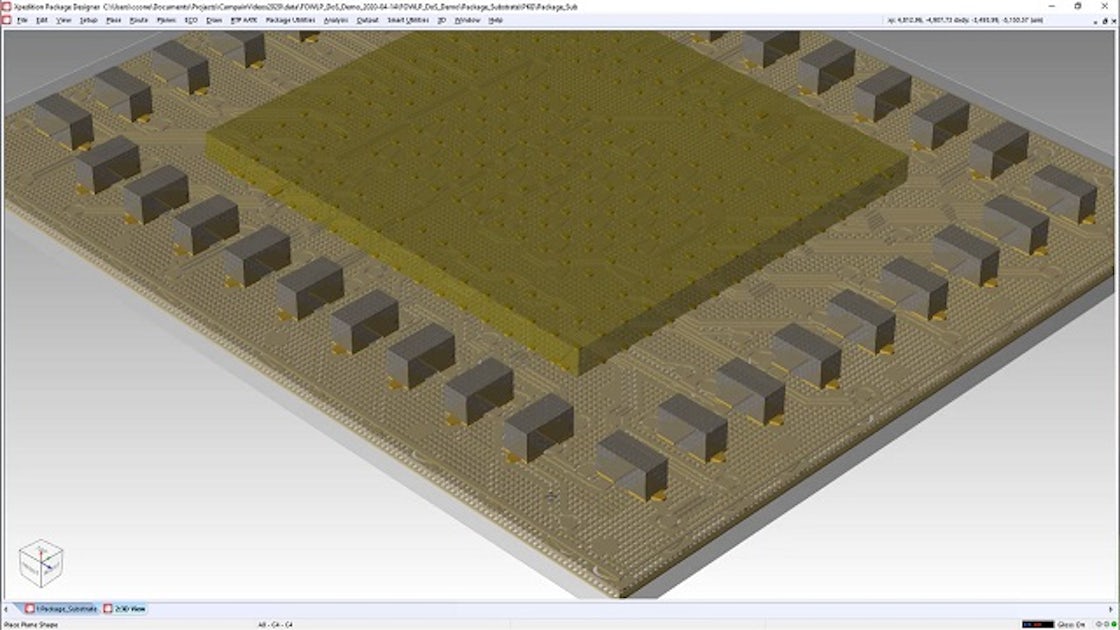Click the right scroll arrow on the tab bar
Image resolution: width=1120 pixels, height=630 pixels.
point(1112,609)
